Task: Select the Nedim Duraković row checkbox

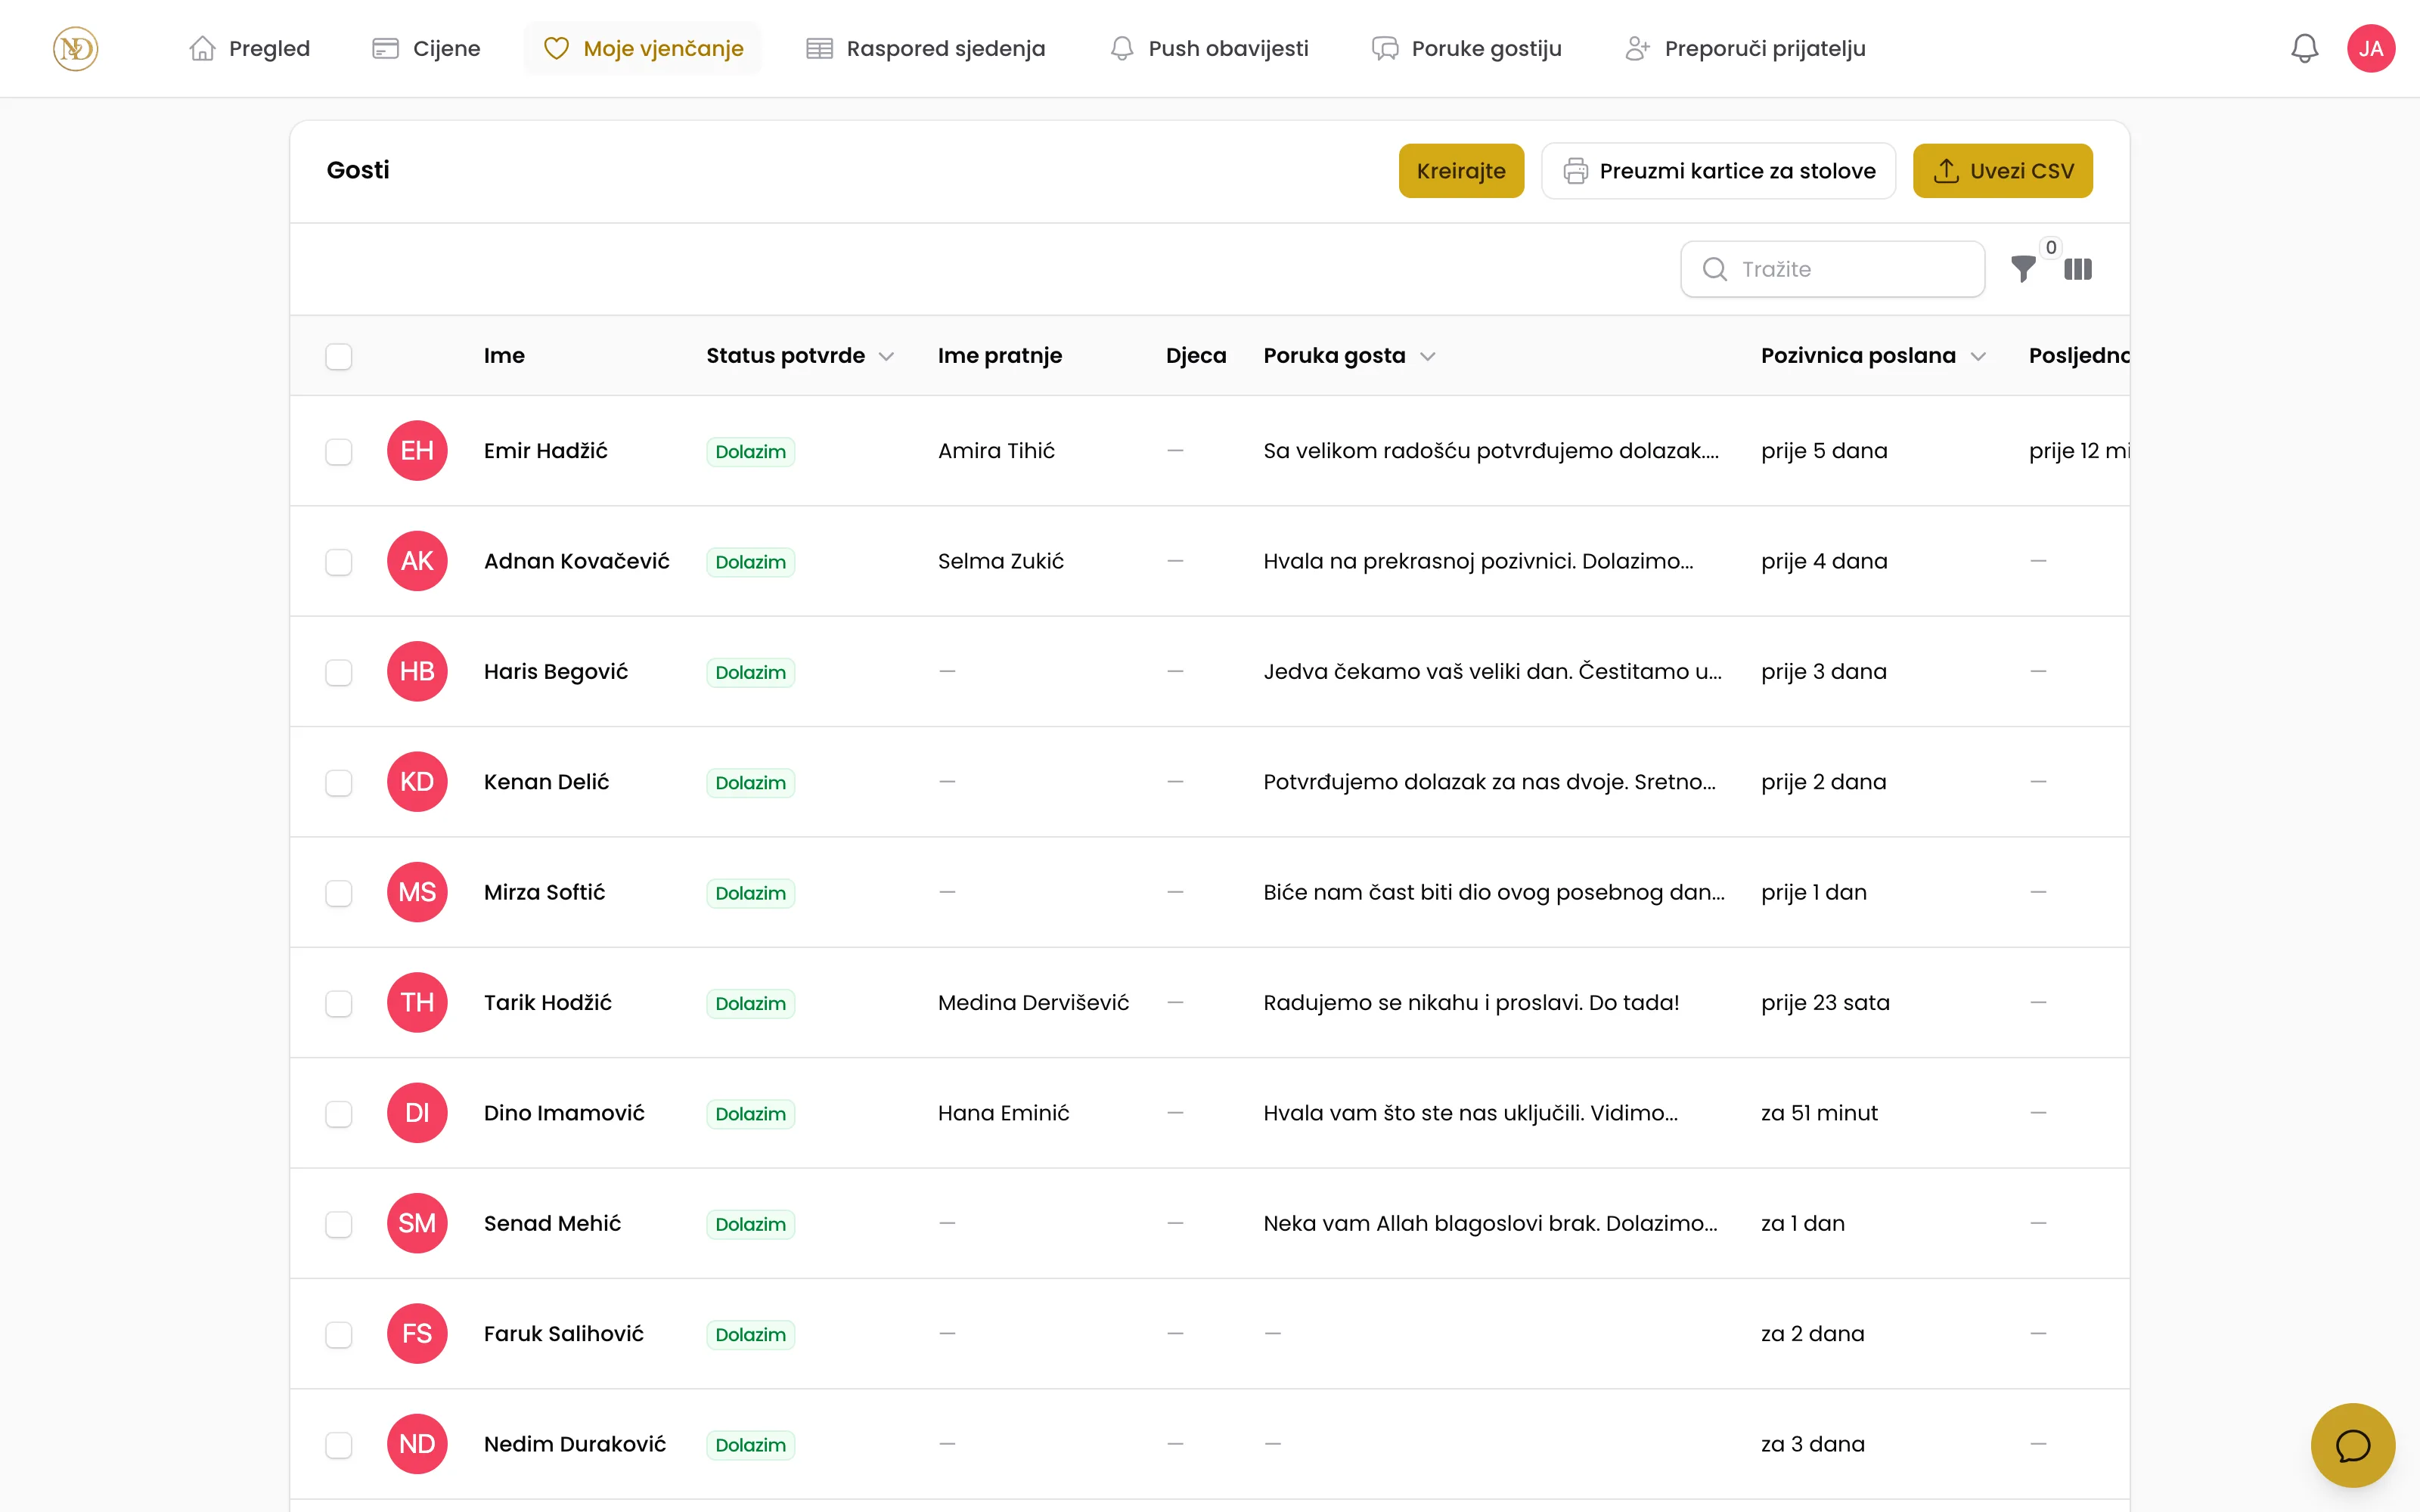Action: [339, 1445]
